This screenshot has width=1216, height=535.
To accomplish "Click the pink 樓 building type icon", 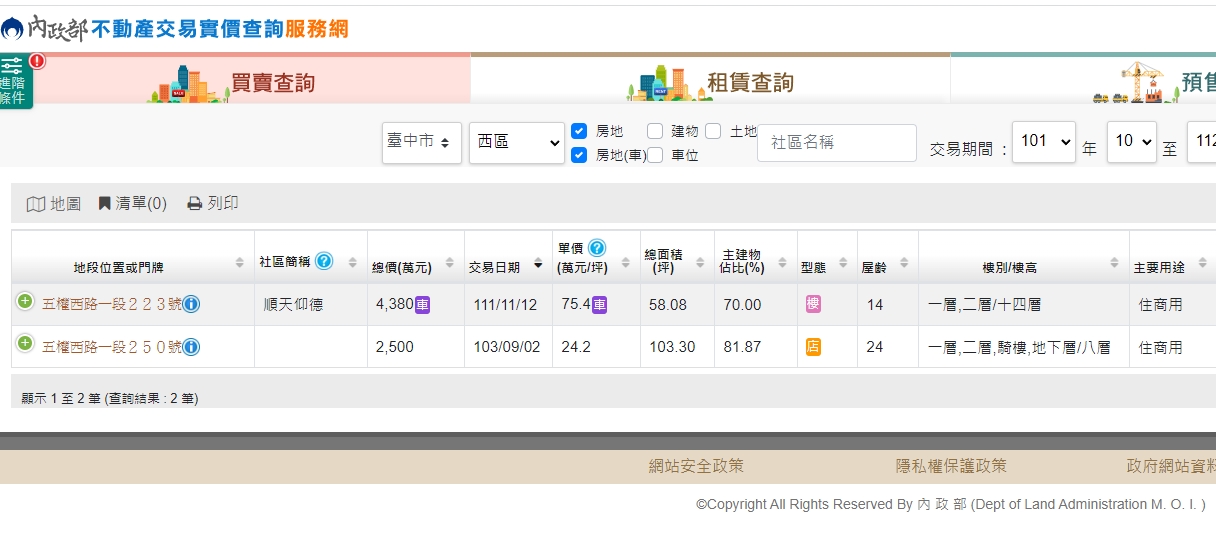I will tap(813, 303).
